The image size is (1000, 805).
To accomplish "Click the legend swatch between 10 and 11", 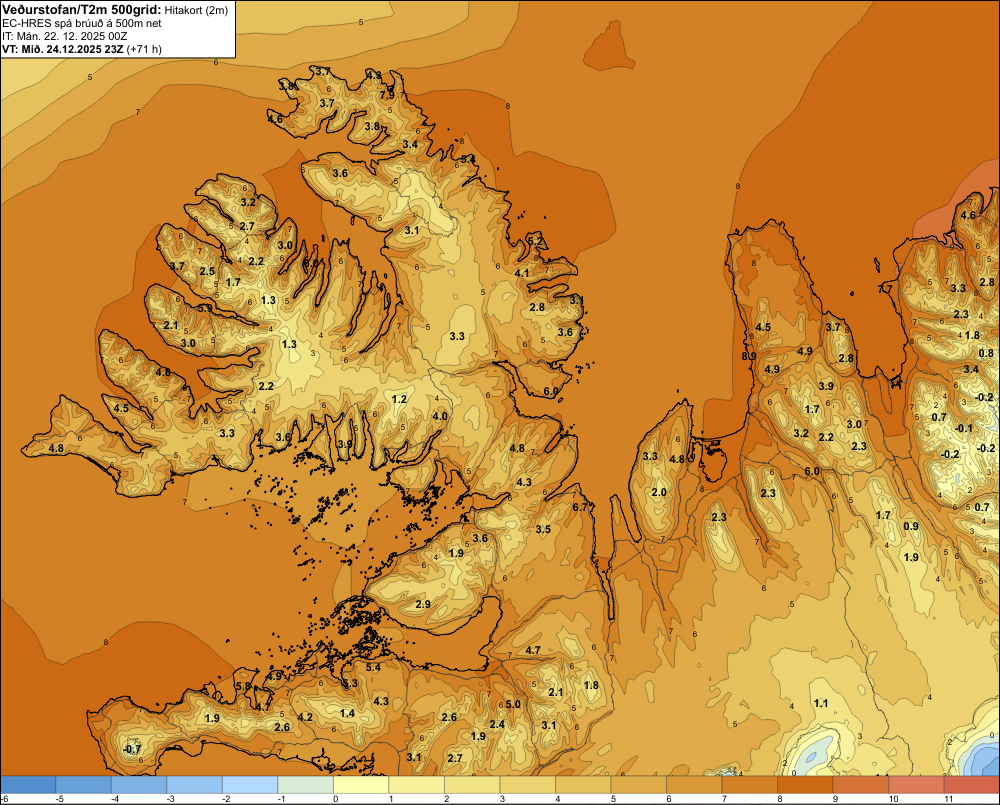I will [916, 785].
